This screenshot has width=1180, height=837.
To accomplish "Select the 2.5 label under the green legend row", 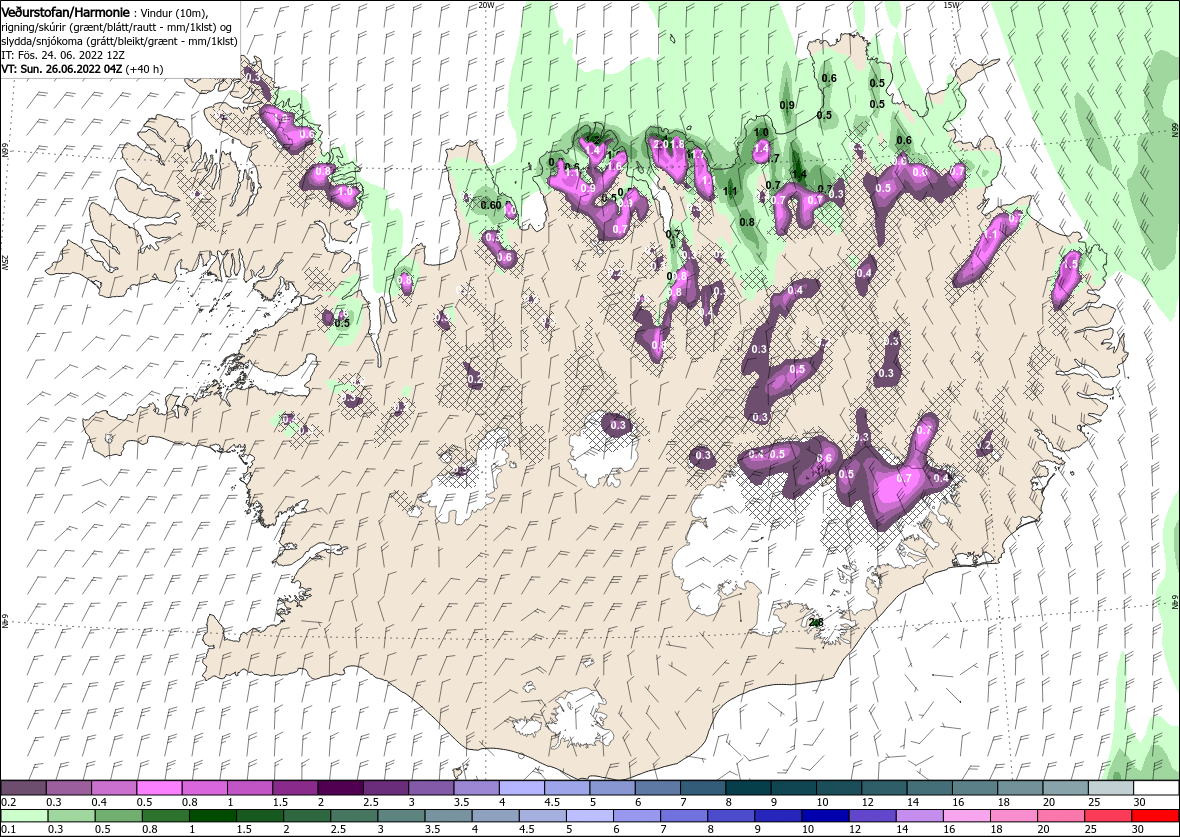I will coord(337,829).
